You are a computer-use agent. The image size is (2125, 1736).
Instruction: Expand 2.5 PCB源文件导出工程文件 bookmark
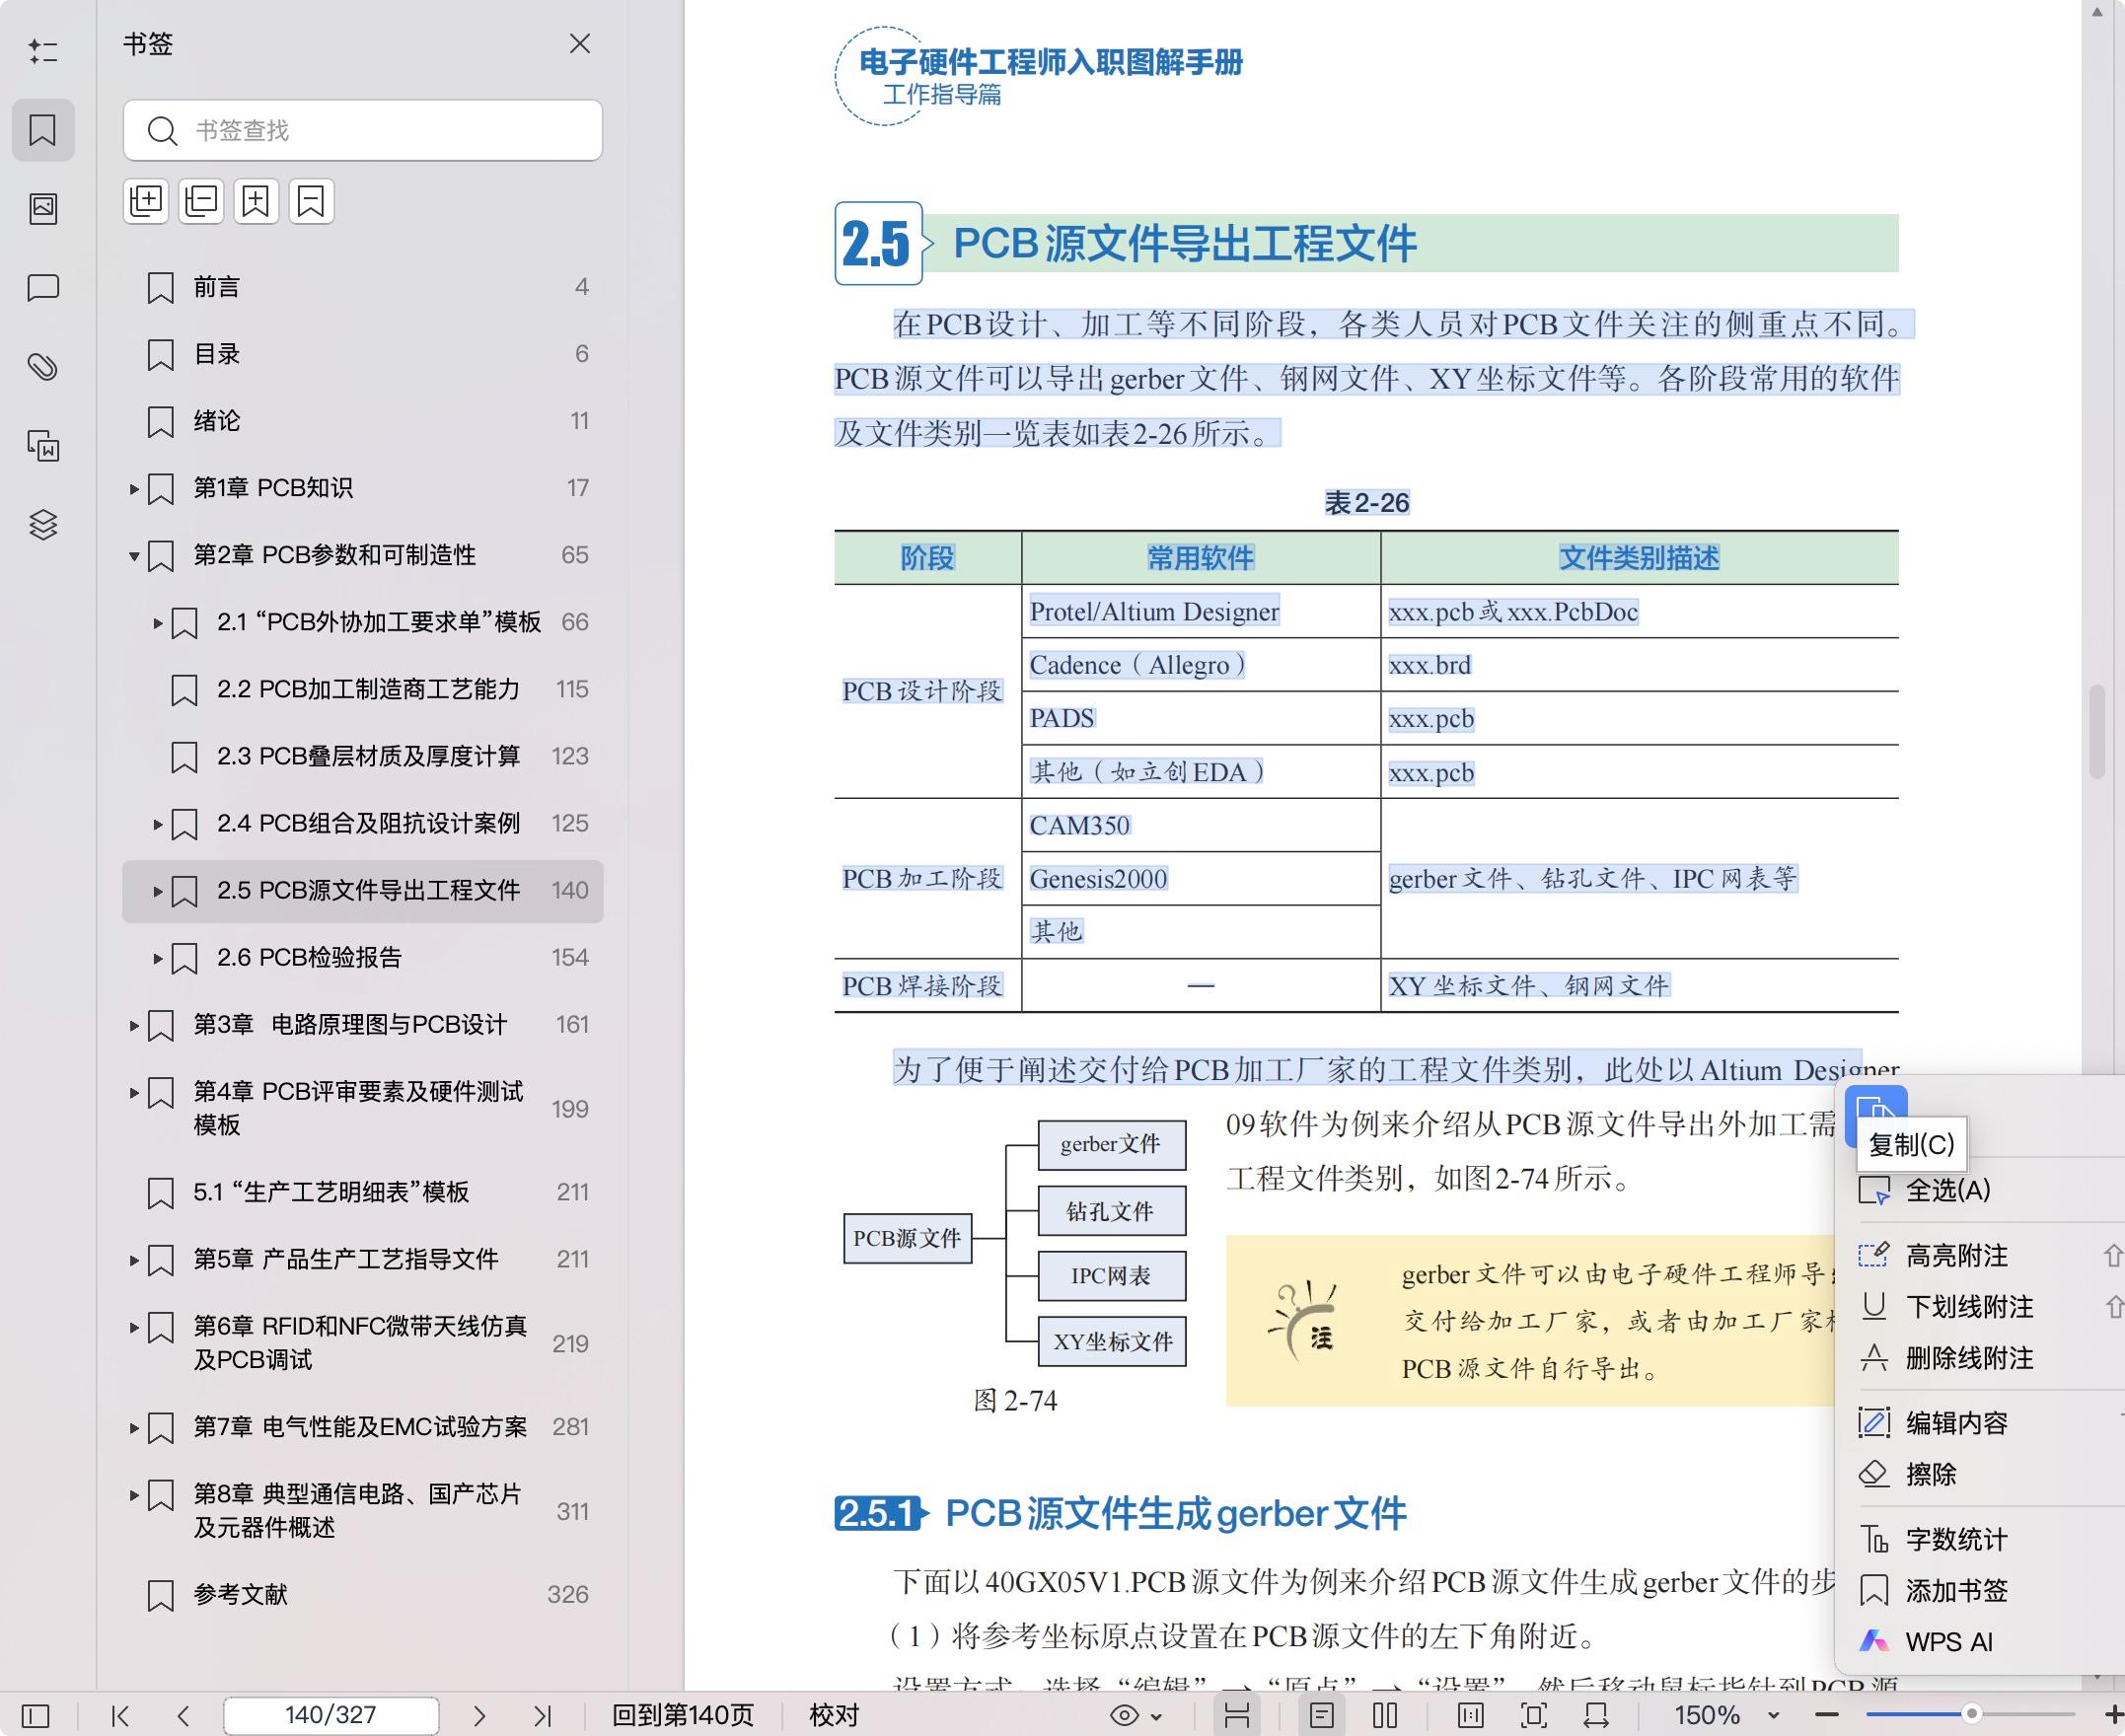(x=158, y=891)
